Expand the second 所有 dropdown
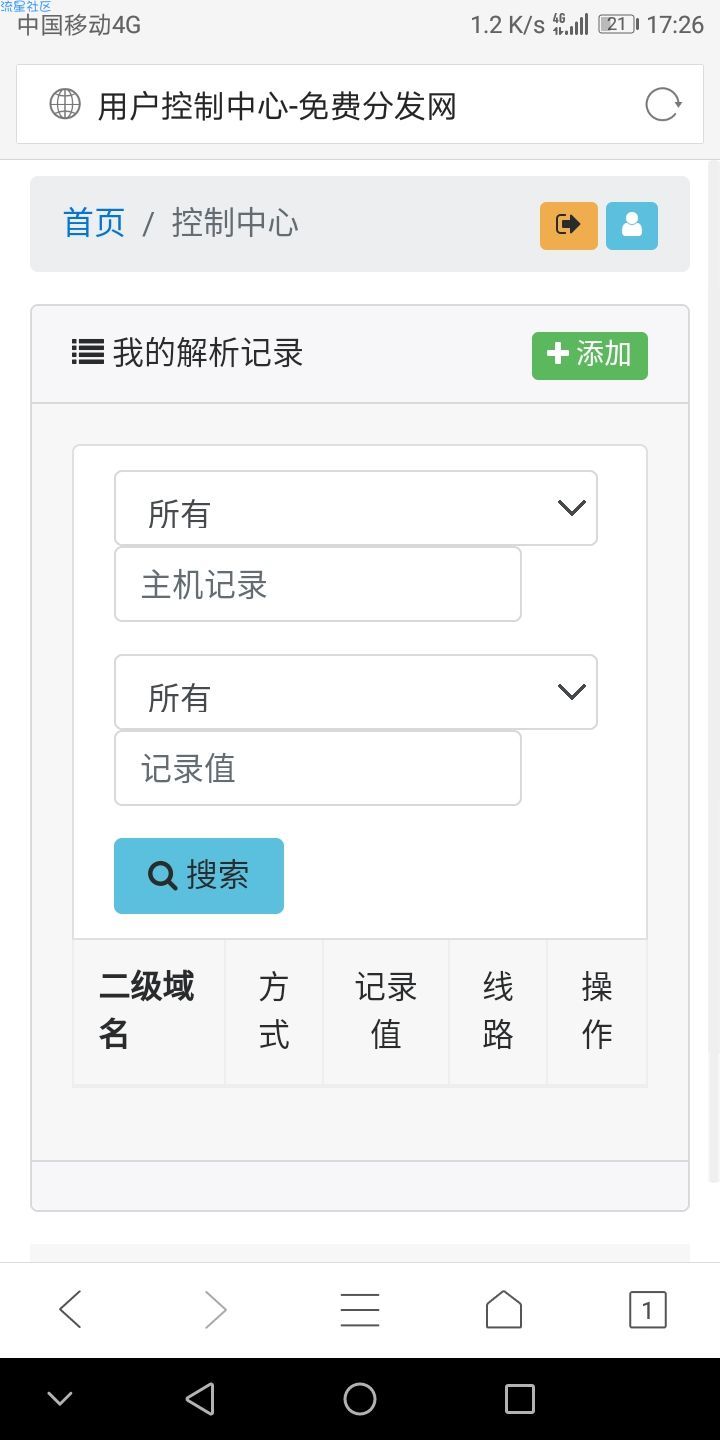This screenshot has height=1440, width=720. [356, 692]
